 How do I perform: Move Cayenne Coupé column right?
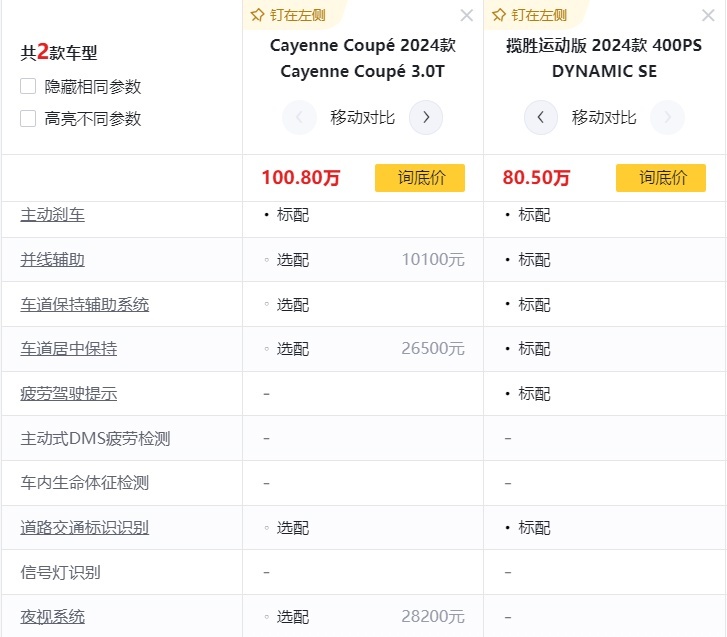(426, 117)
